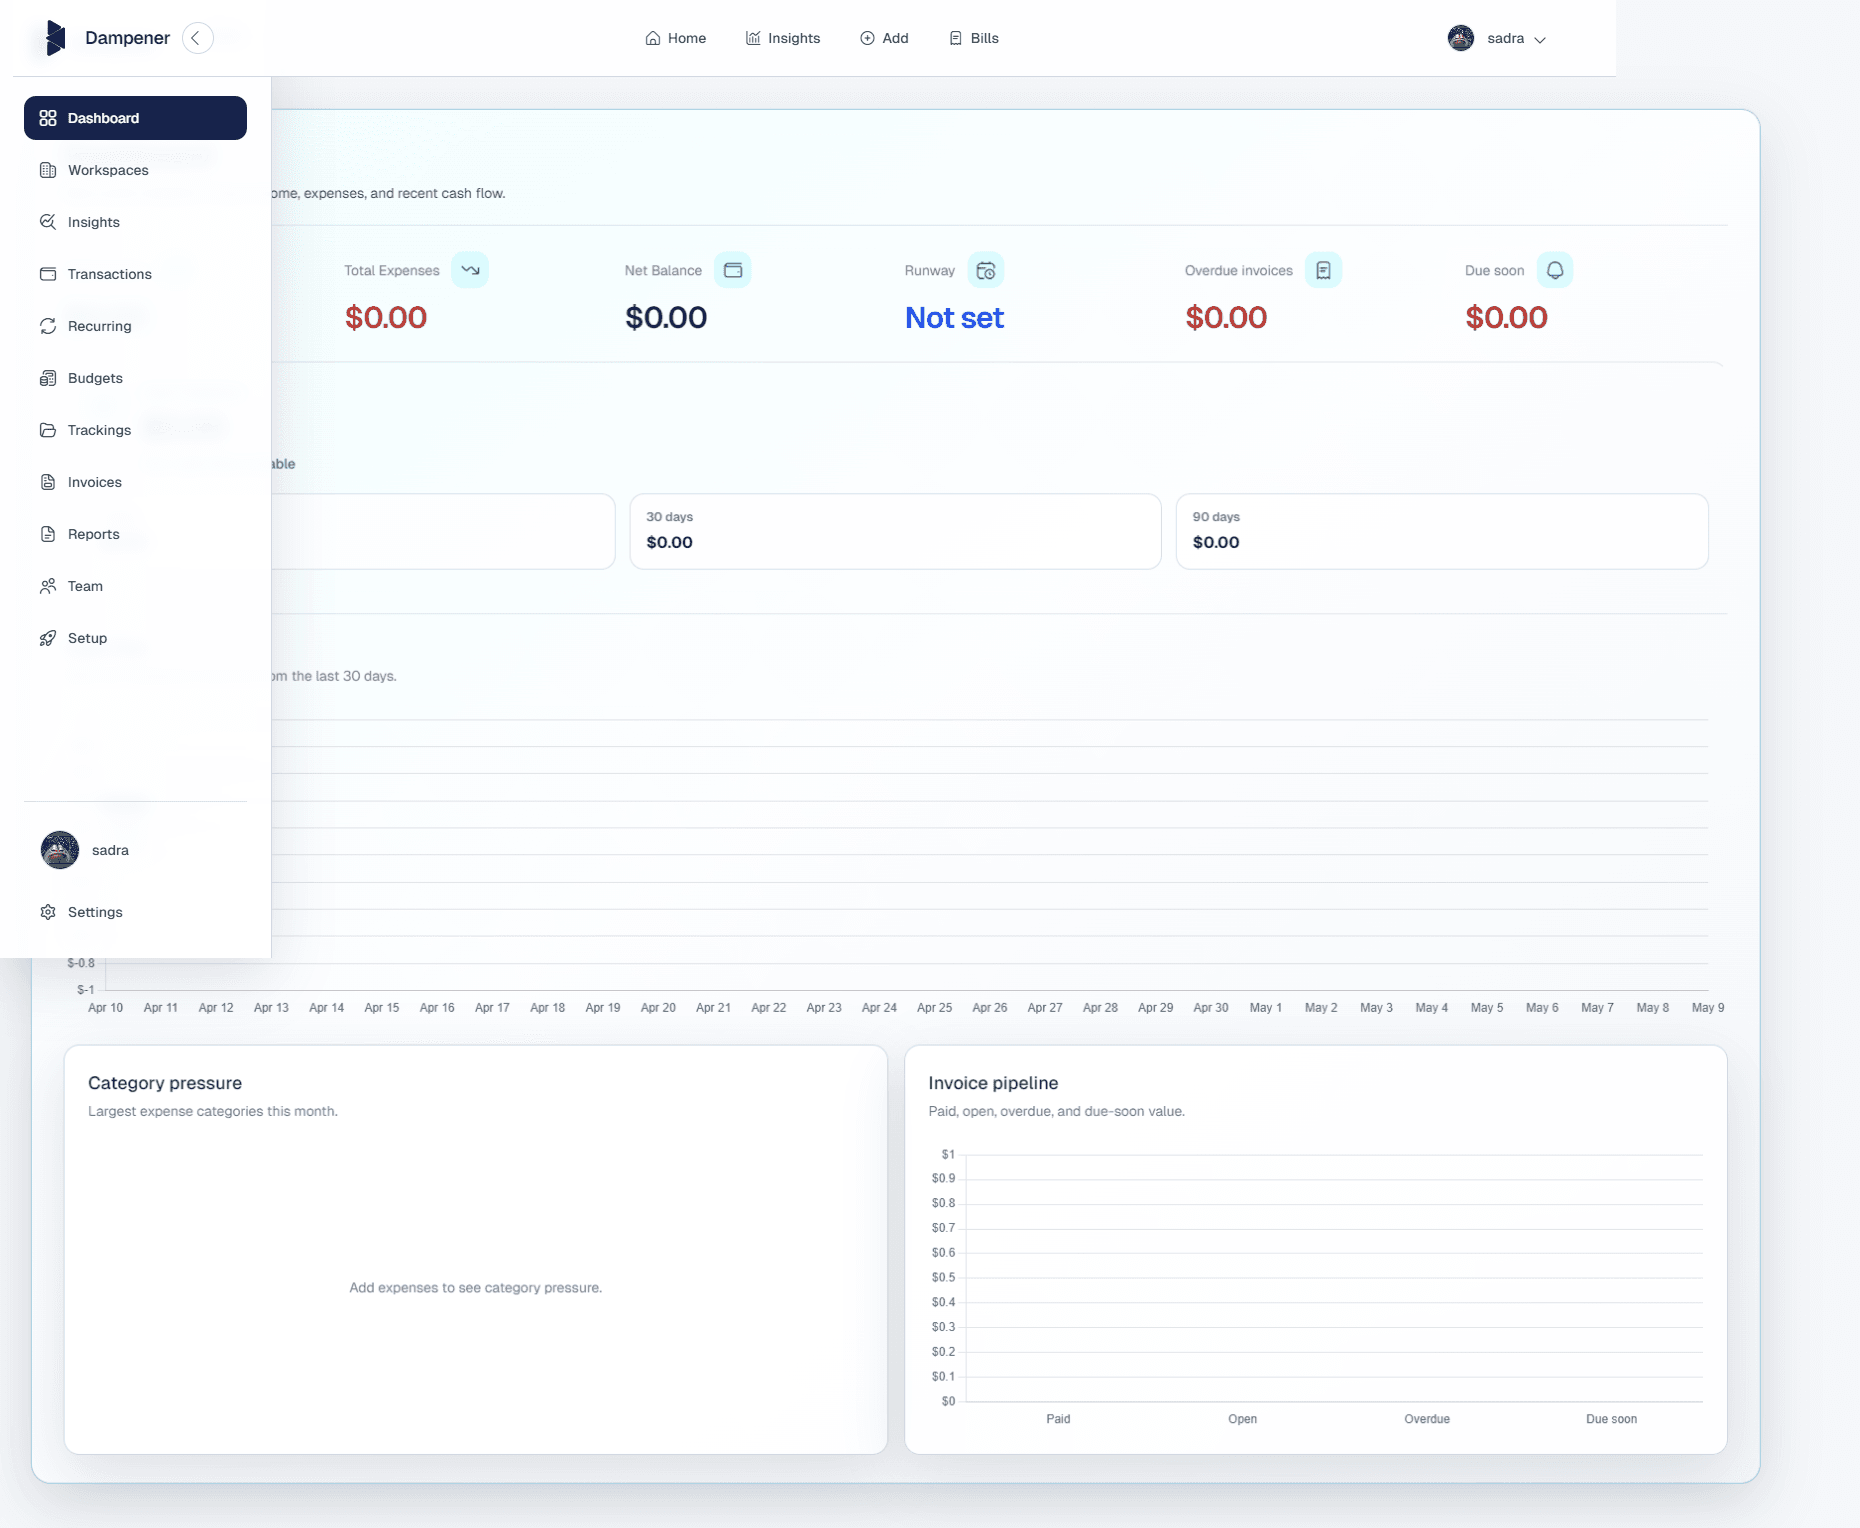Click the Overdue label on pipeline chart
1860x1528 pixels.
tap(1427, 1419)
